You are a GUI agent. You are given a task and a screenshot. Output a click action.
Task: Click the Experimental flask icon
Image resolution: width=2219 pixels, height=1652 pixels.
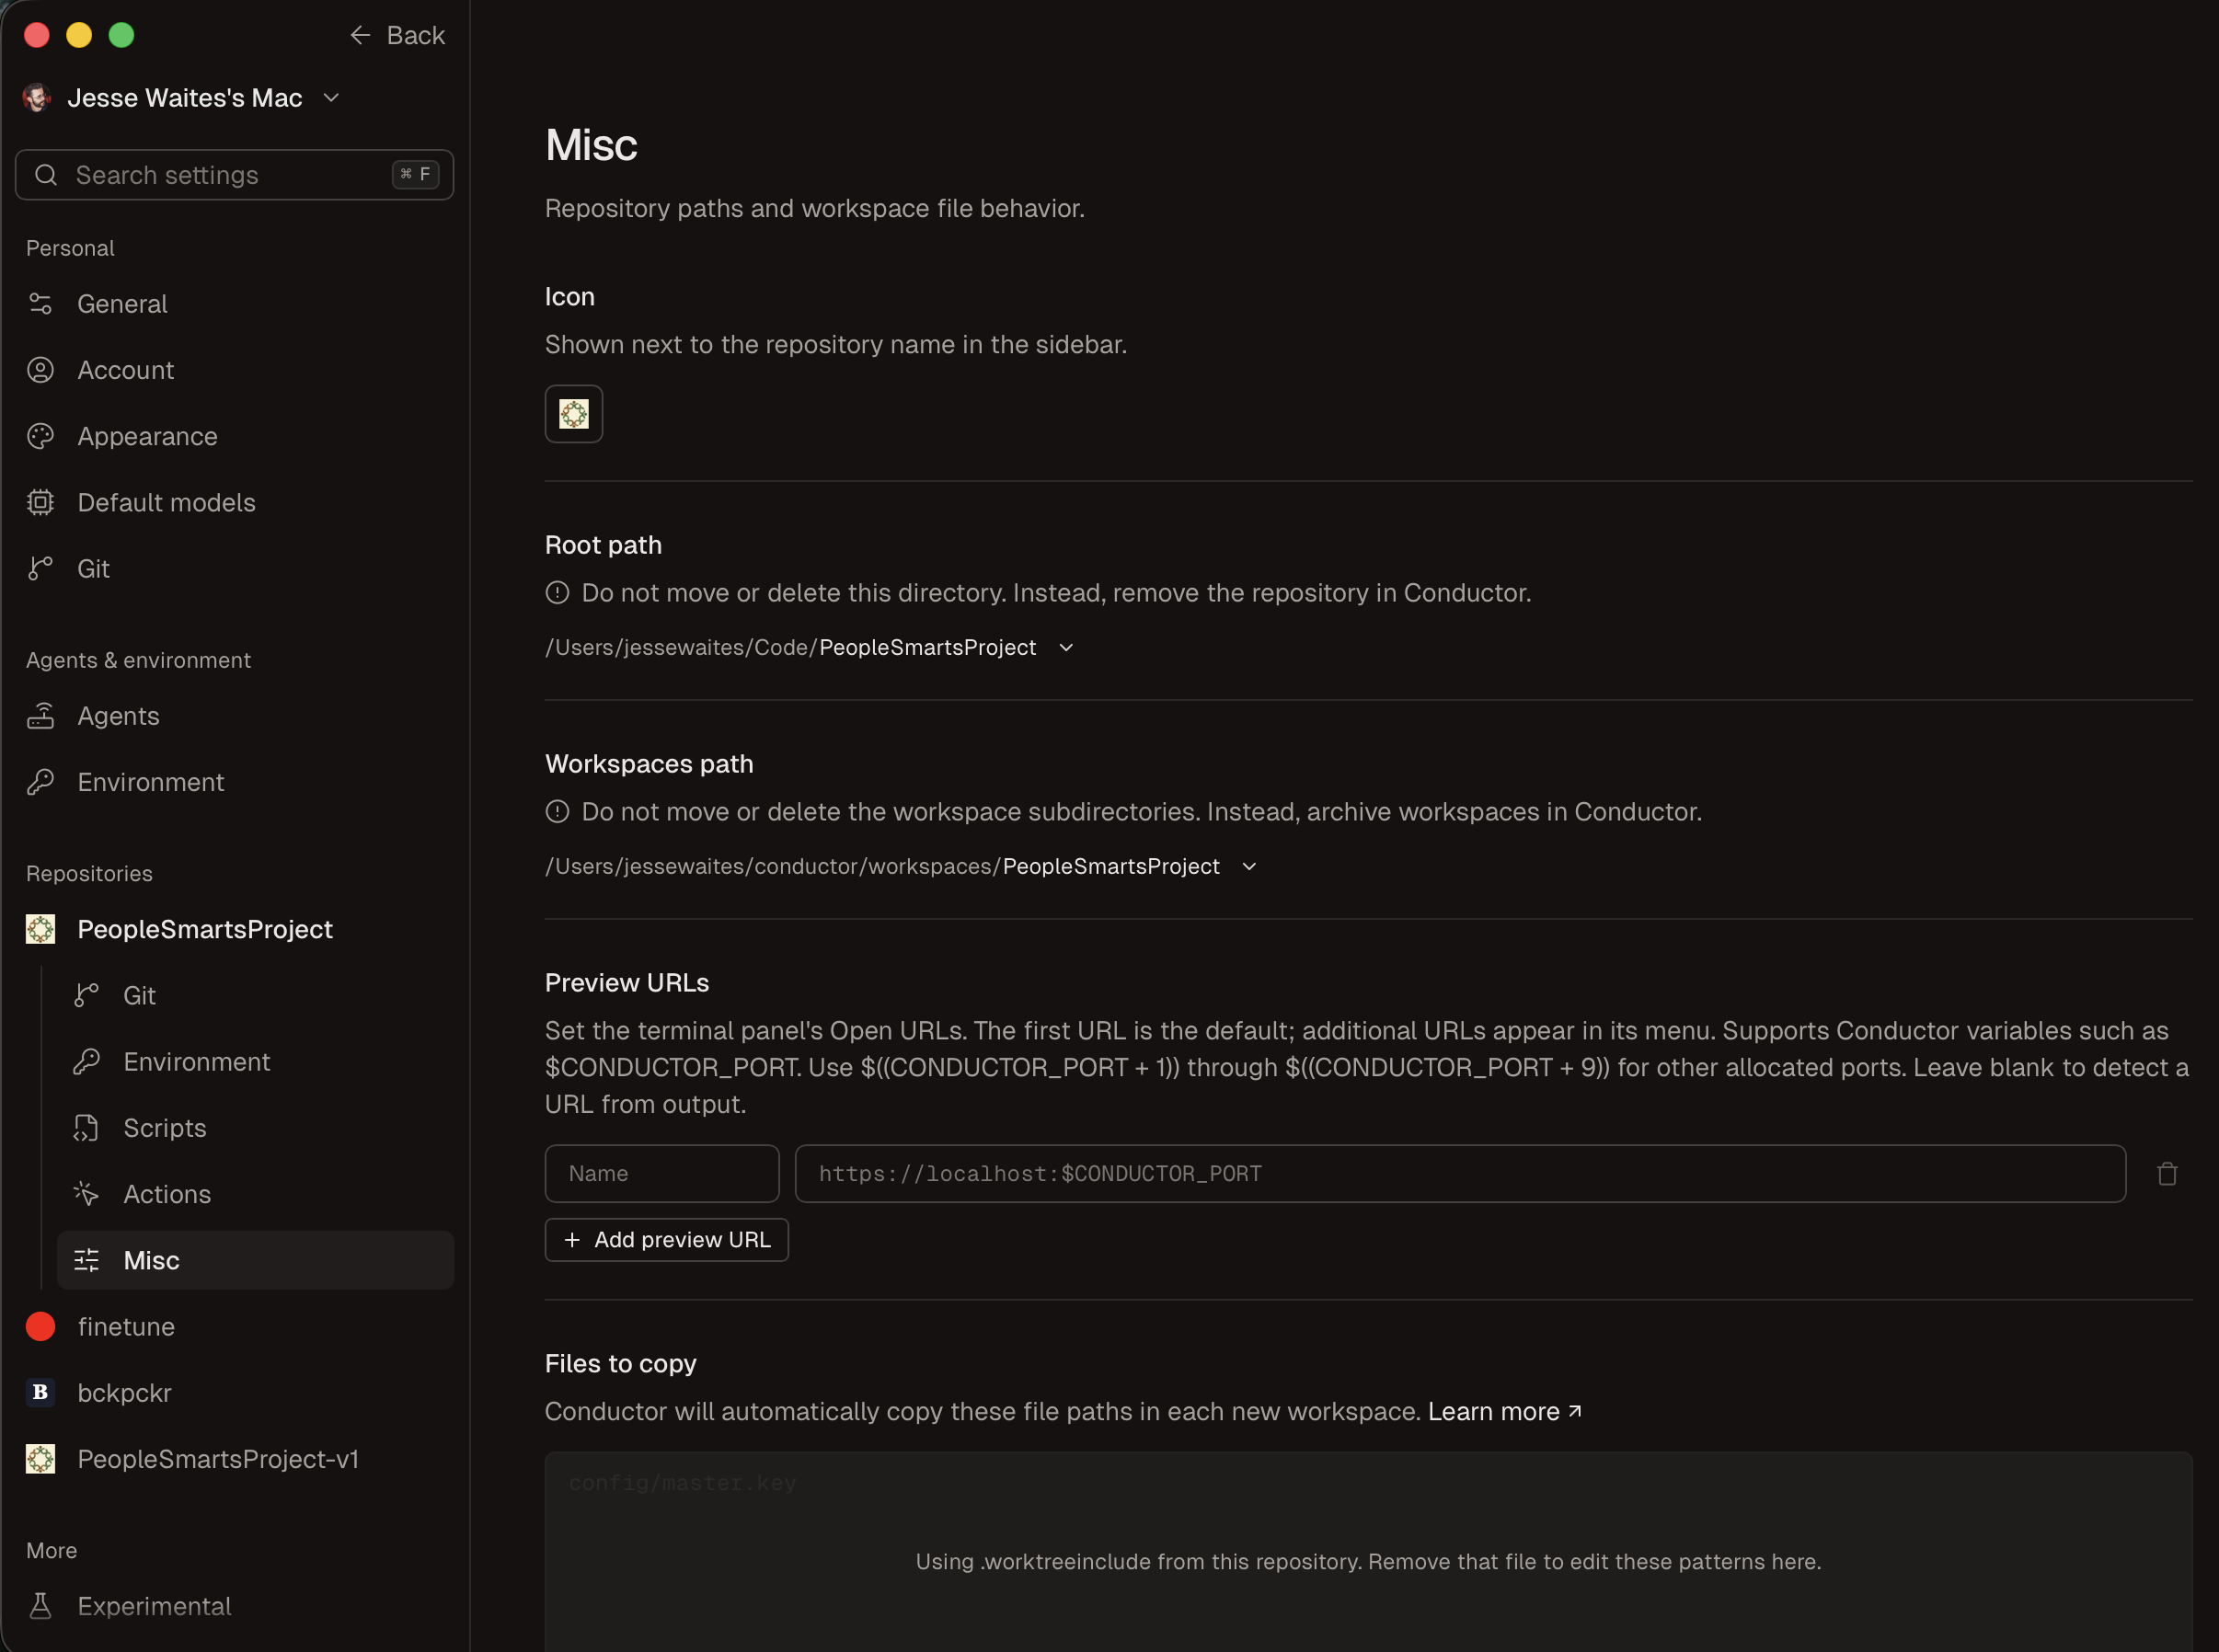40,1605
